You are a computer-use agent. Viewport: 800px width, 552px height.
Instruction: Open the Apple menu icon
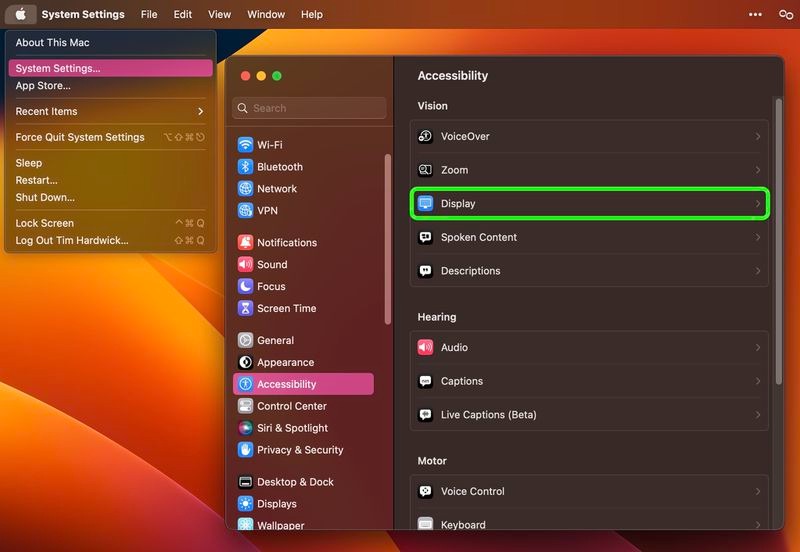pos(20,14)
